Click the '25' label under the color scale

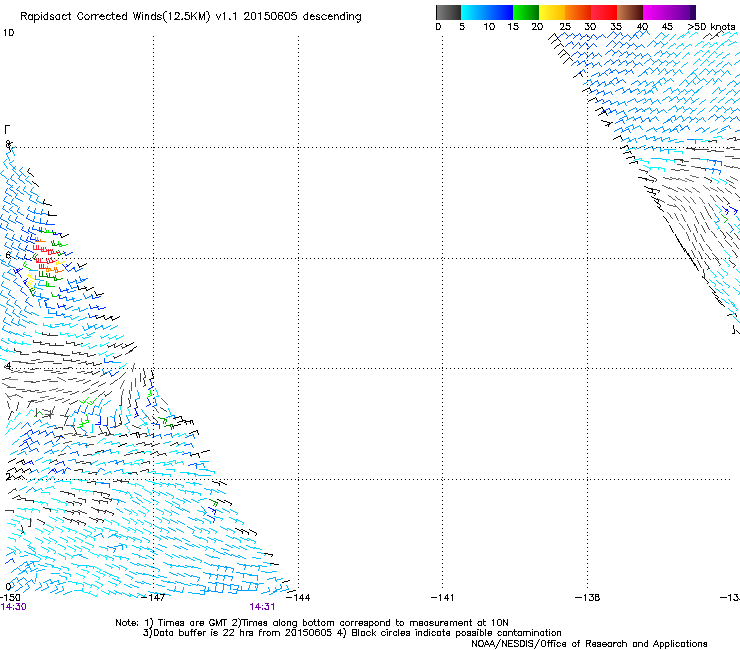[x=565, y=27]
